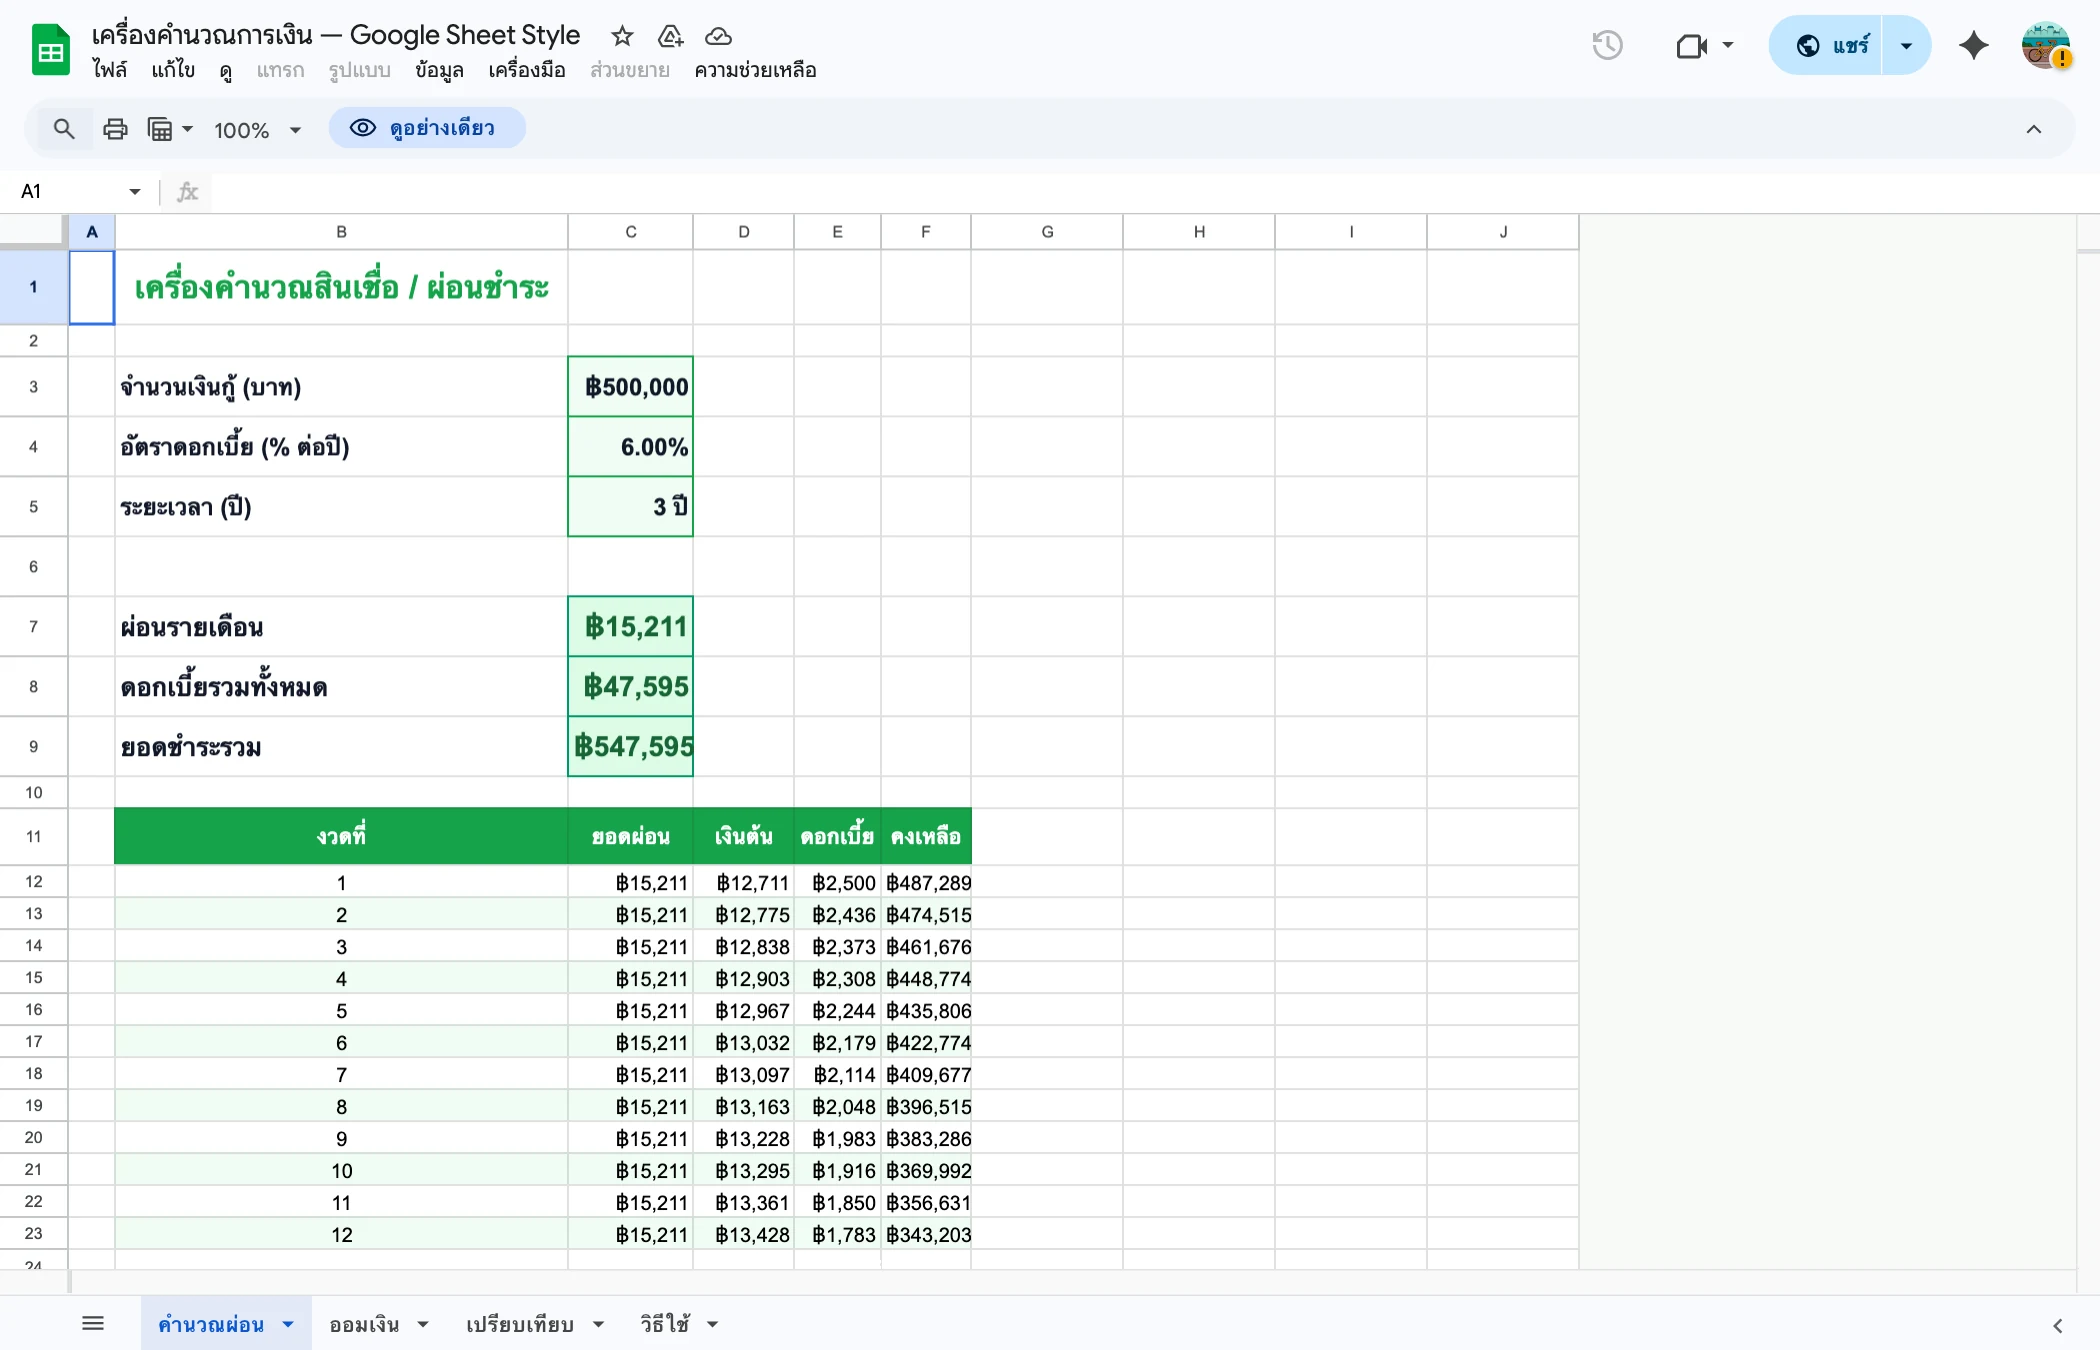Viewport: 2100px width, 1350px height.
Task: Open the 100% zoom dropdown
Action: tap(255, 129)
